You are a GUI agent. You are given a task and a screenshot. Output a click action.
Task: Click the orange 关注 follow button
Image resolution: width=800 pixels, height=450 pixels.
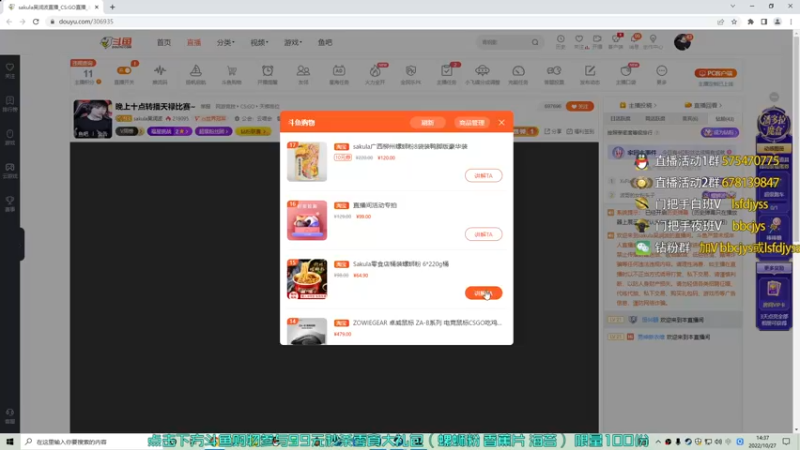pyautogui.click(x=580, y=106)
